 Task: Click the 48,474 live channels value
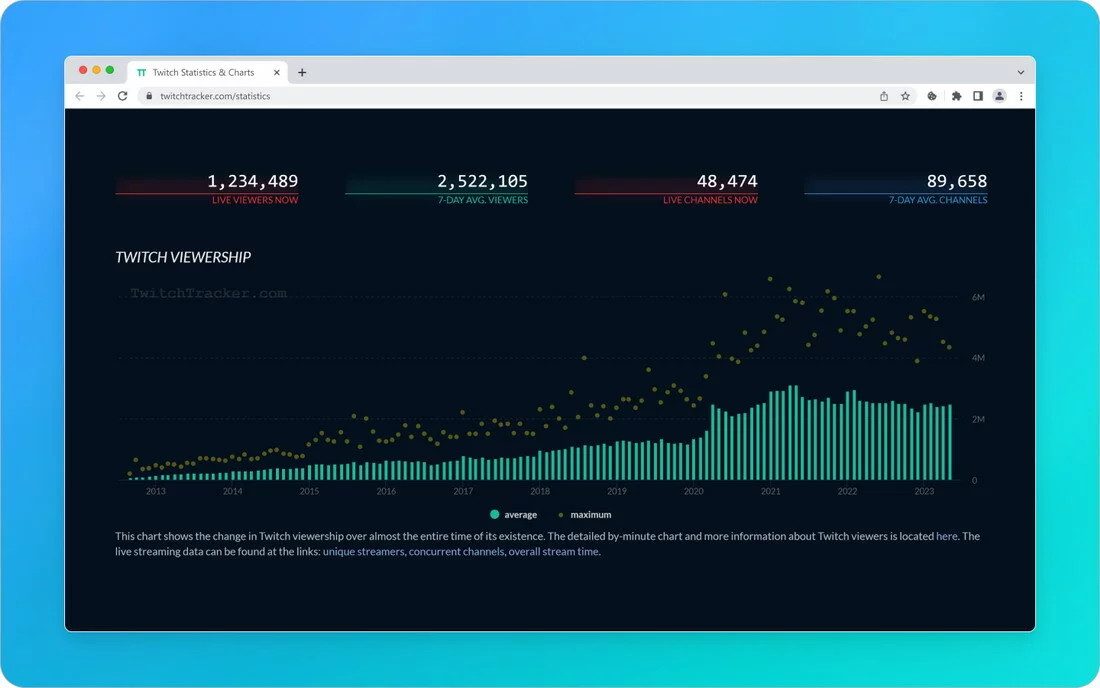tap(727, 182)
